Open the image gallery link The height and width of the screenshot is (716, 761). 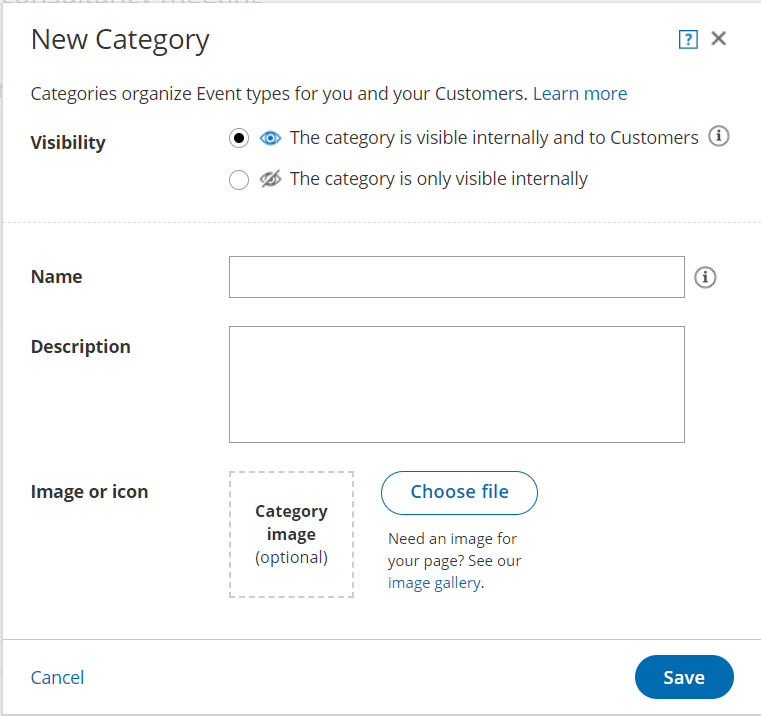click(x=434, y=583)
